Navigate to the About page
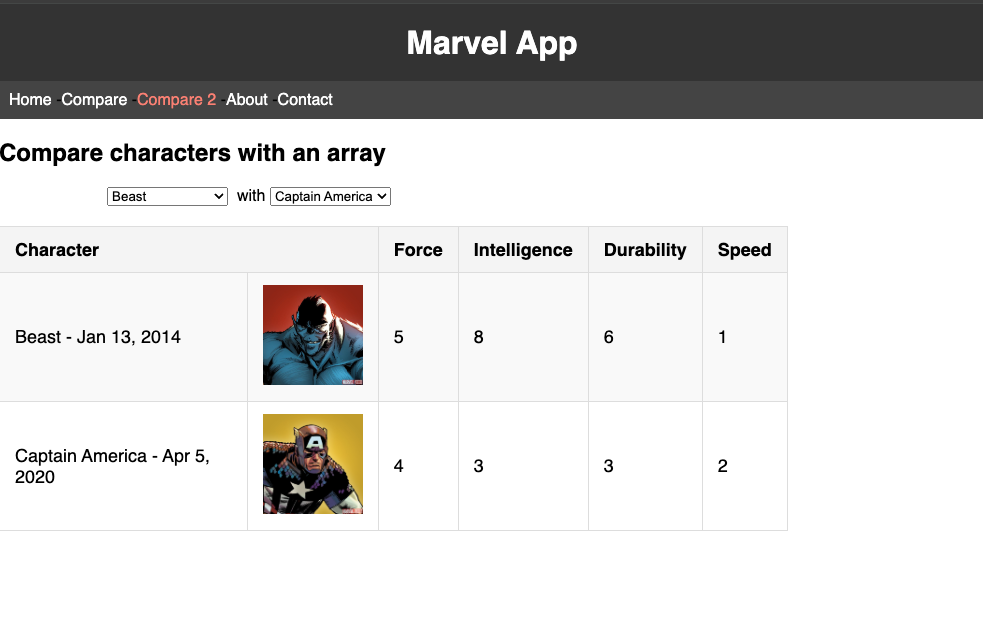 pos(246,100)
